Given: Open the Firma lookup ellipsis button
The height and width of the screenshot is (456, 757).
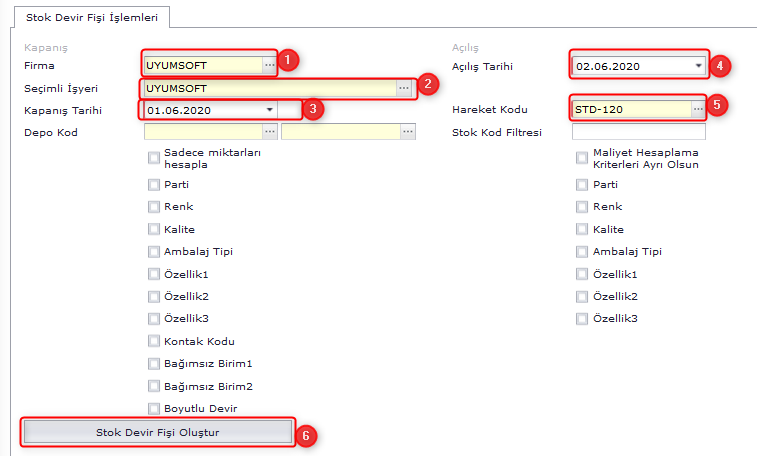Looking at the screenshot, I should [x=270, y=65].
